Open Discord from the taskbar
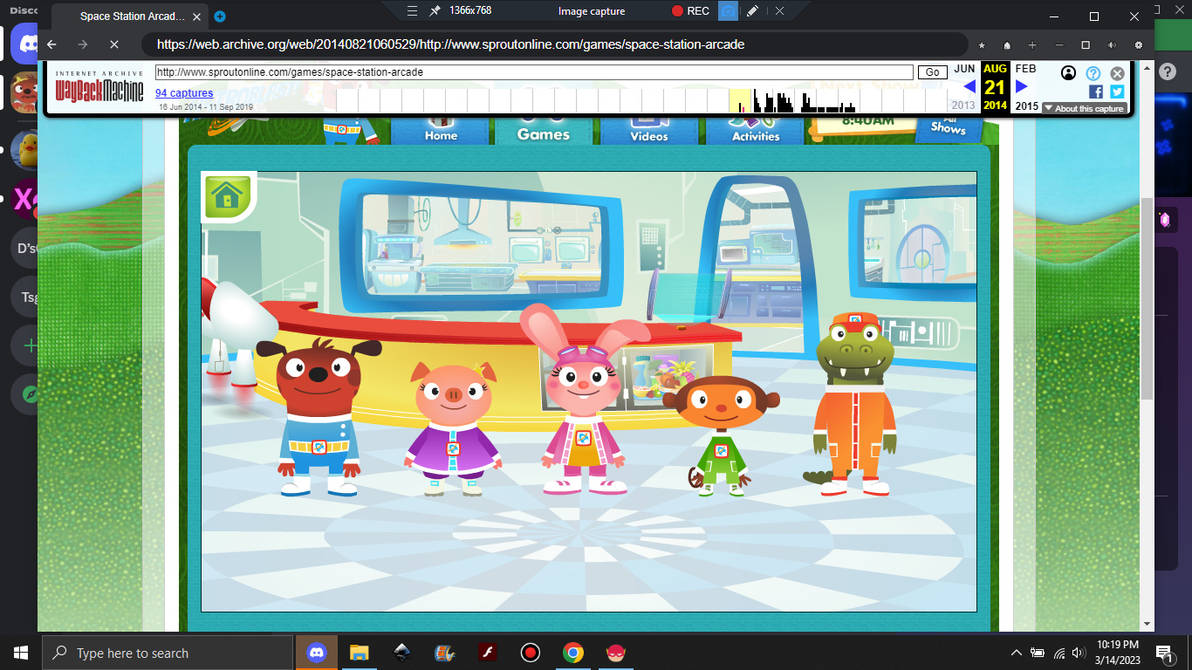 pos(316,653)
